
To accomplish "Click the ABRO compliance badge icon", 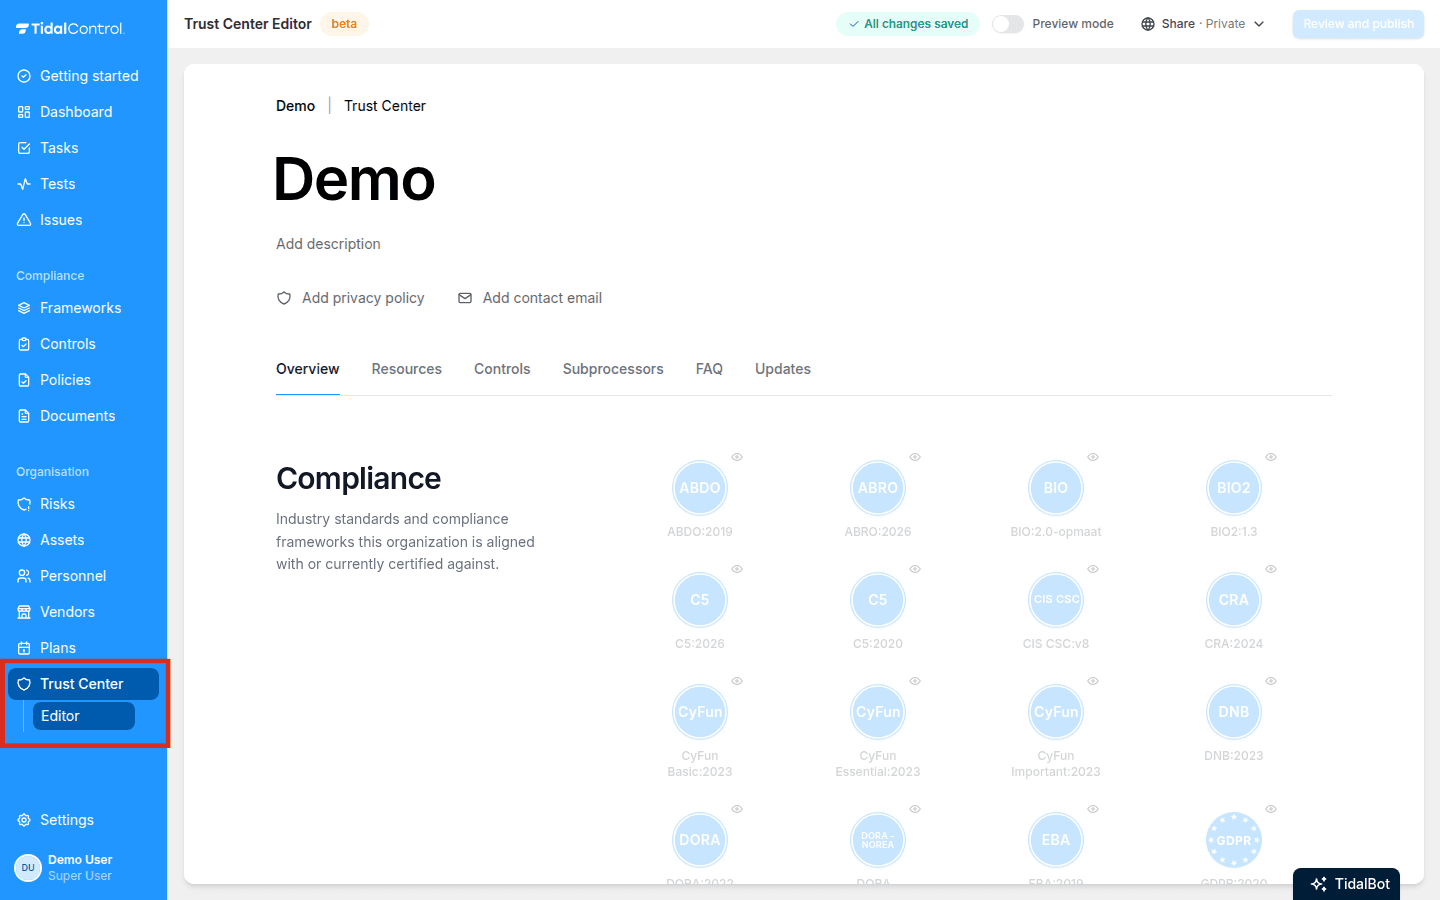I will (878, 488).
